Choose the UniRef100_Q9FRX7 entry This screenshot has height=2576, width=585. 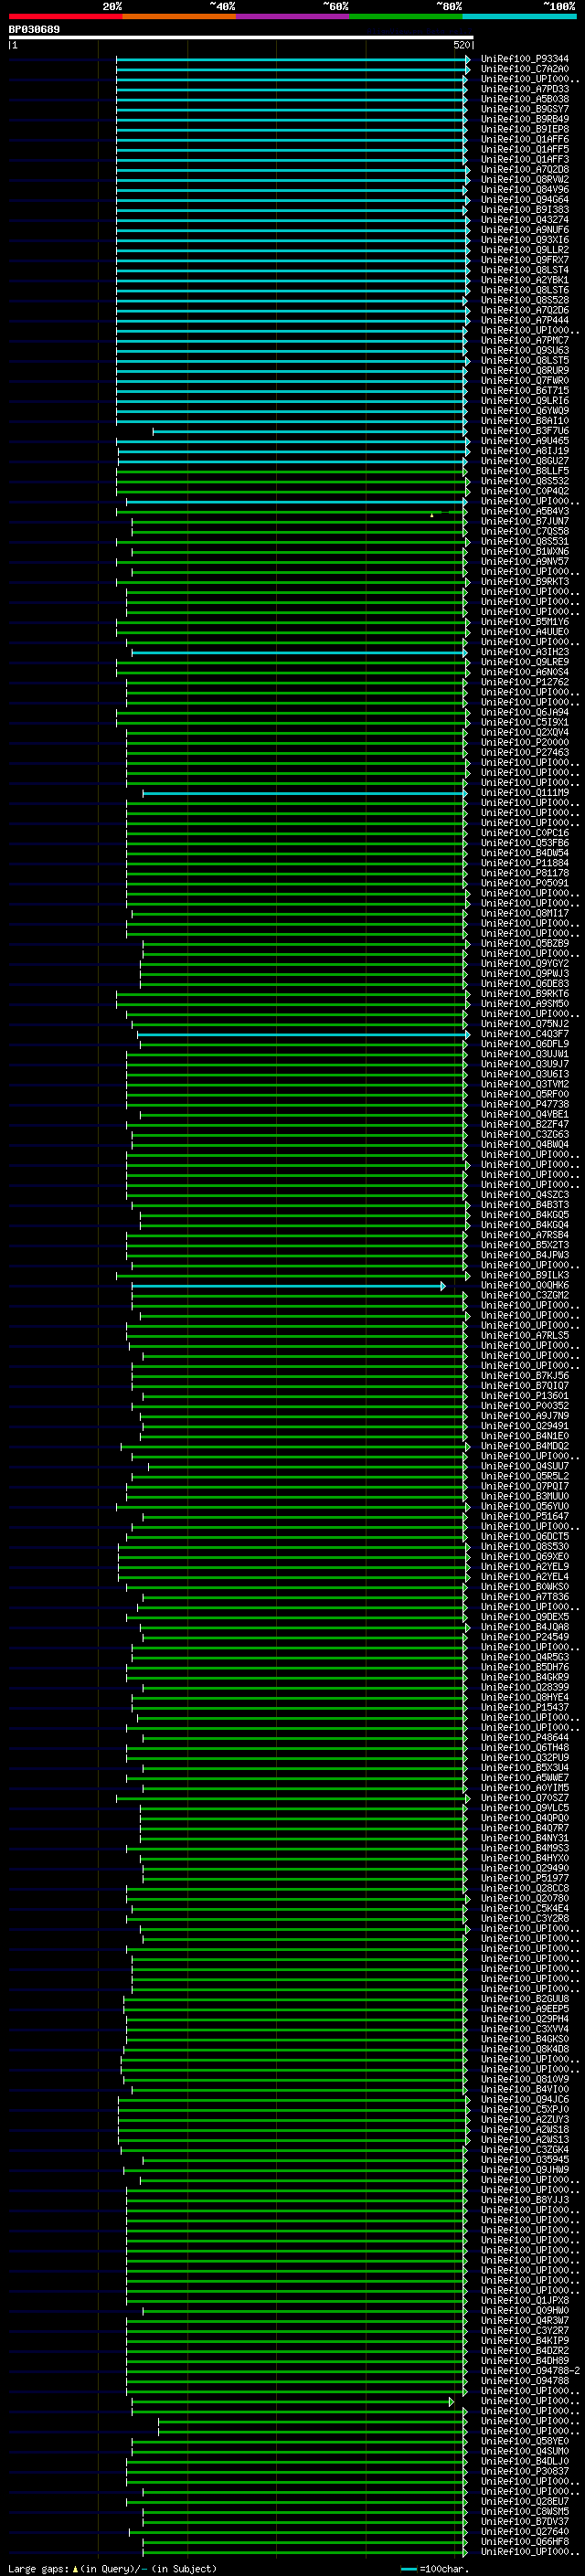click(524, 260)
